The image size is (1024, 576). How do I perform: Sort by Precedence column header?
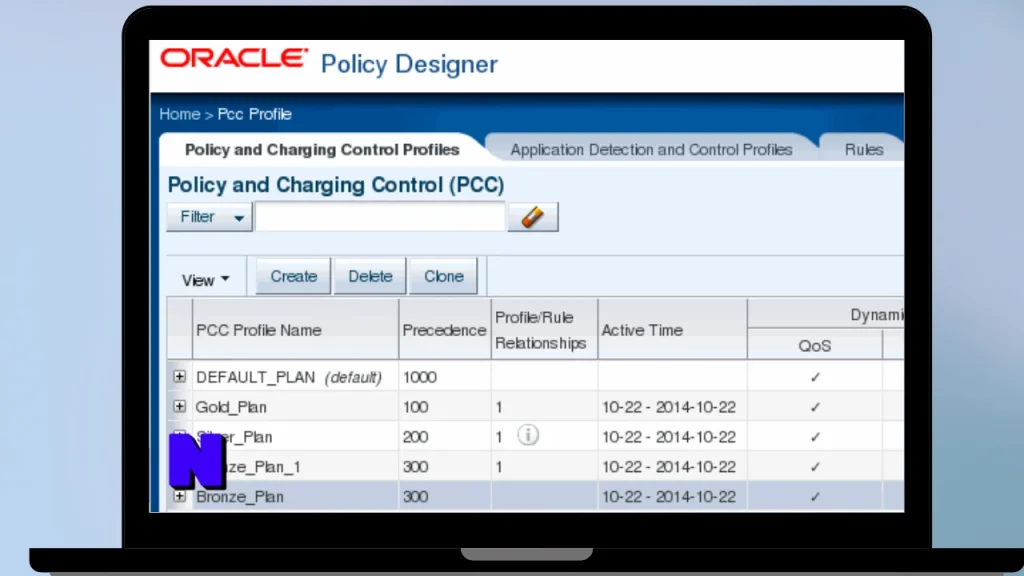coord(445,330)
